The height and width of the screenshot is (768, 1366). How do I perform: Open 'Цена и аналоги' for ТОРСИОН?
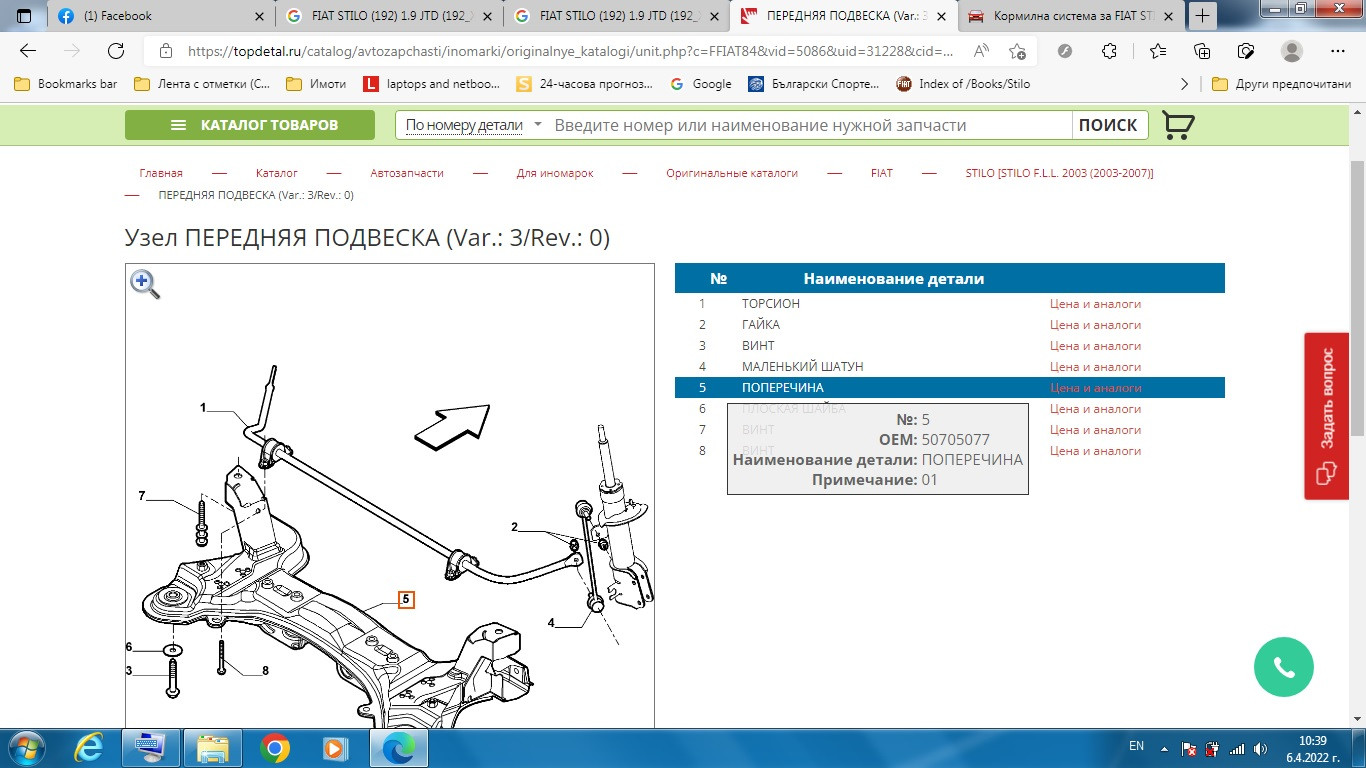pyautogui.click(x=1095, y=304)
